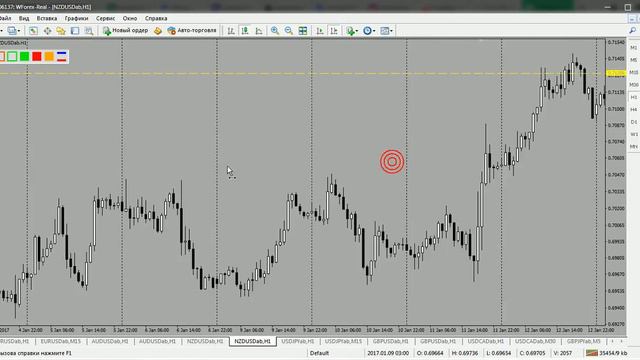Select the H1 timeframe
The height and width of the screenshot is (360, 640).
633,97
